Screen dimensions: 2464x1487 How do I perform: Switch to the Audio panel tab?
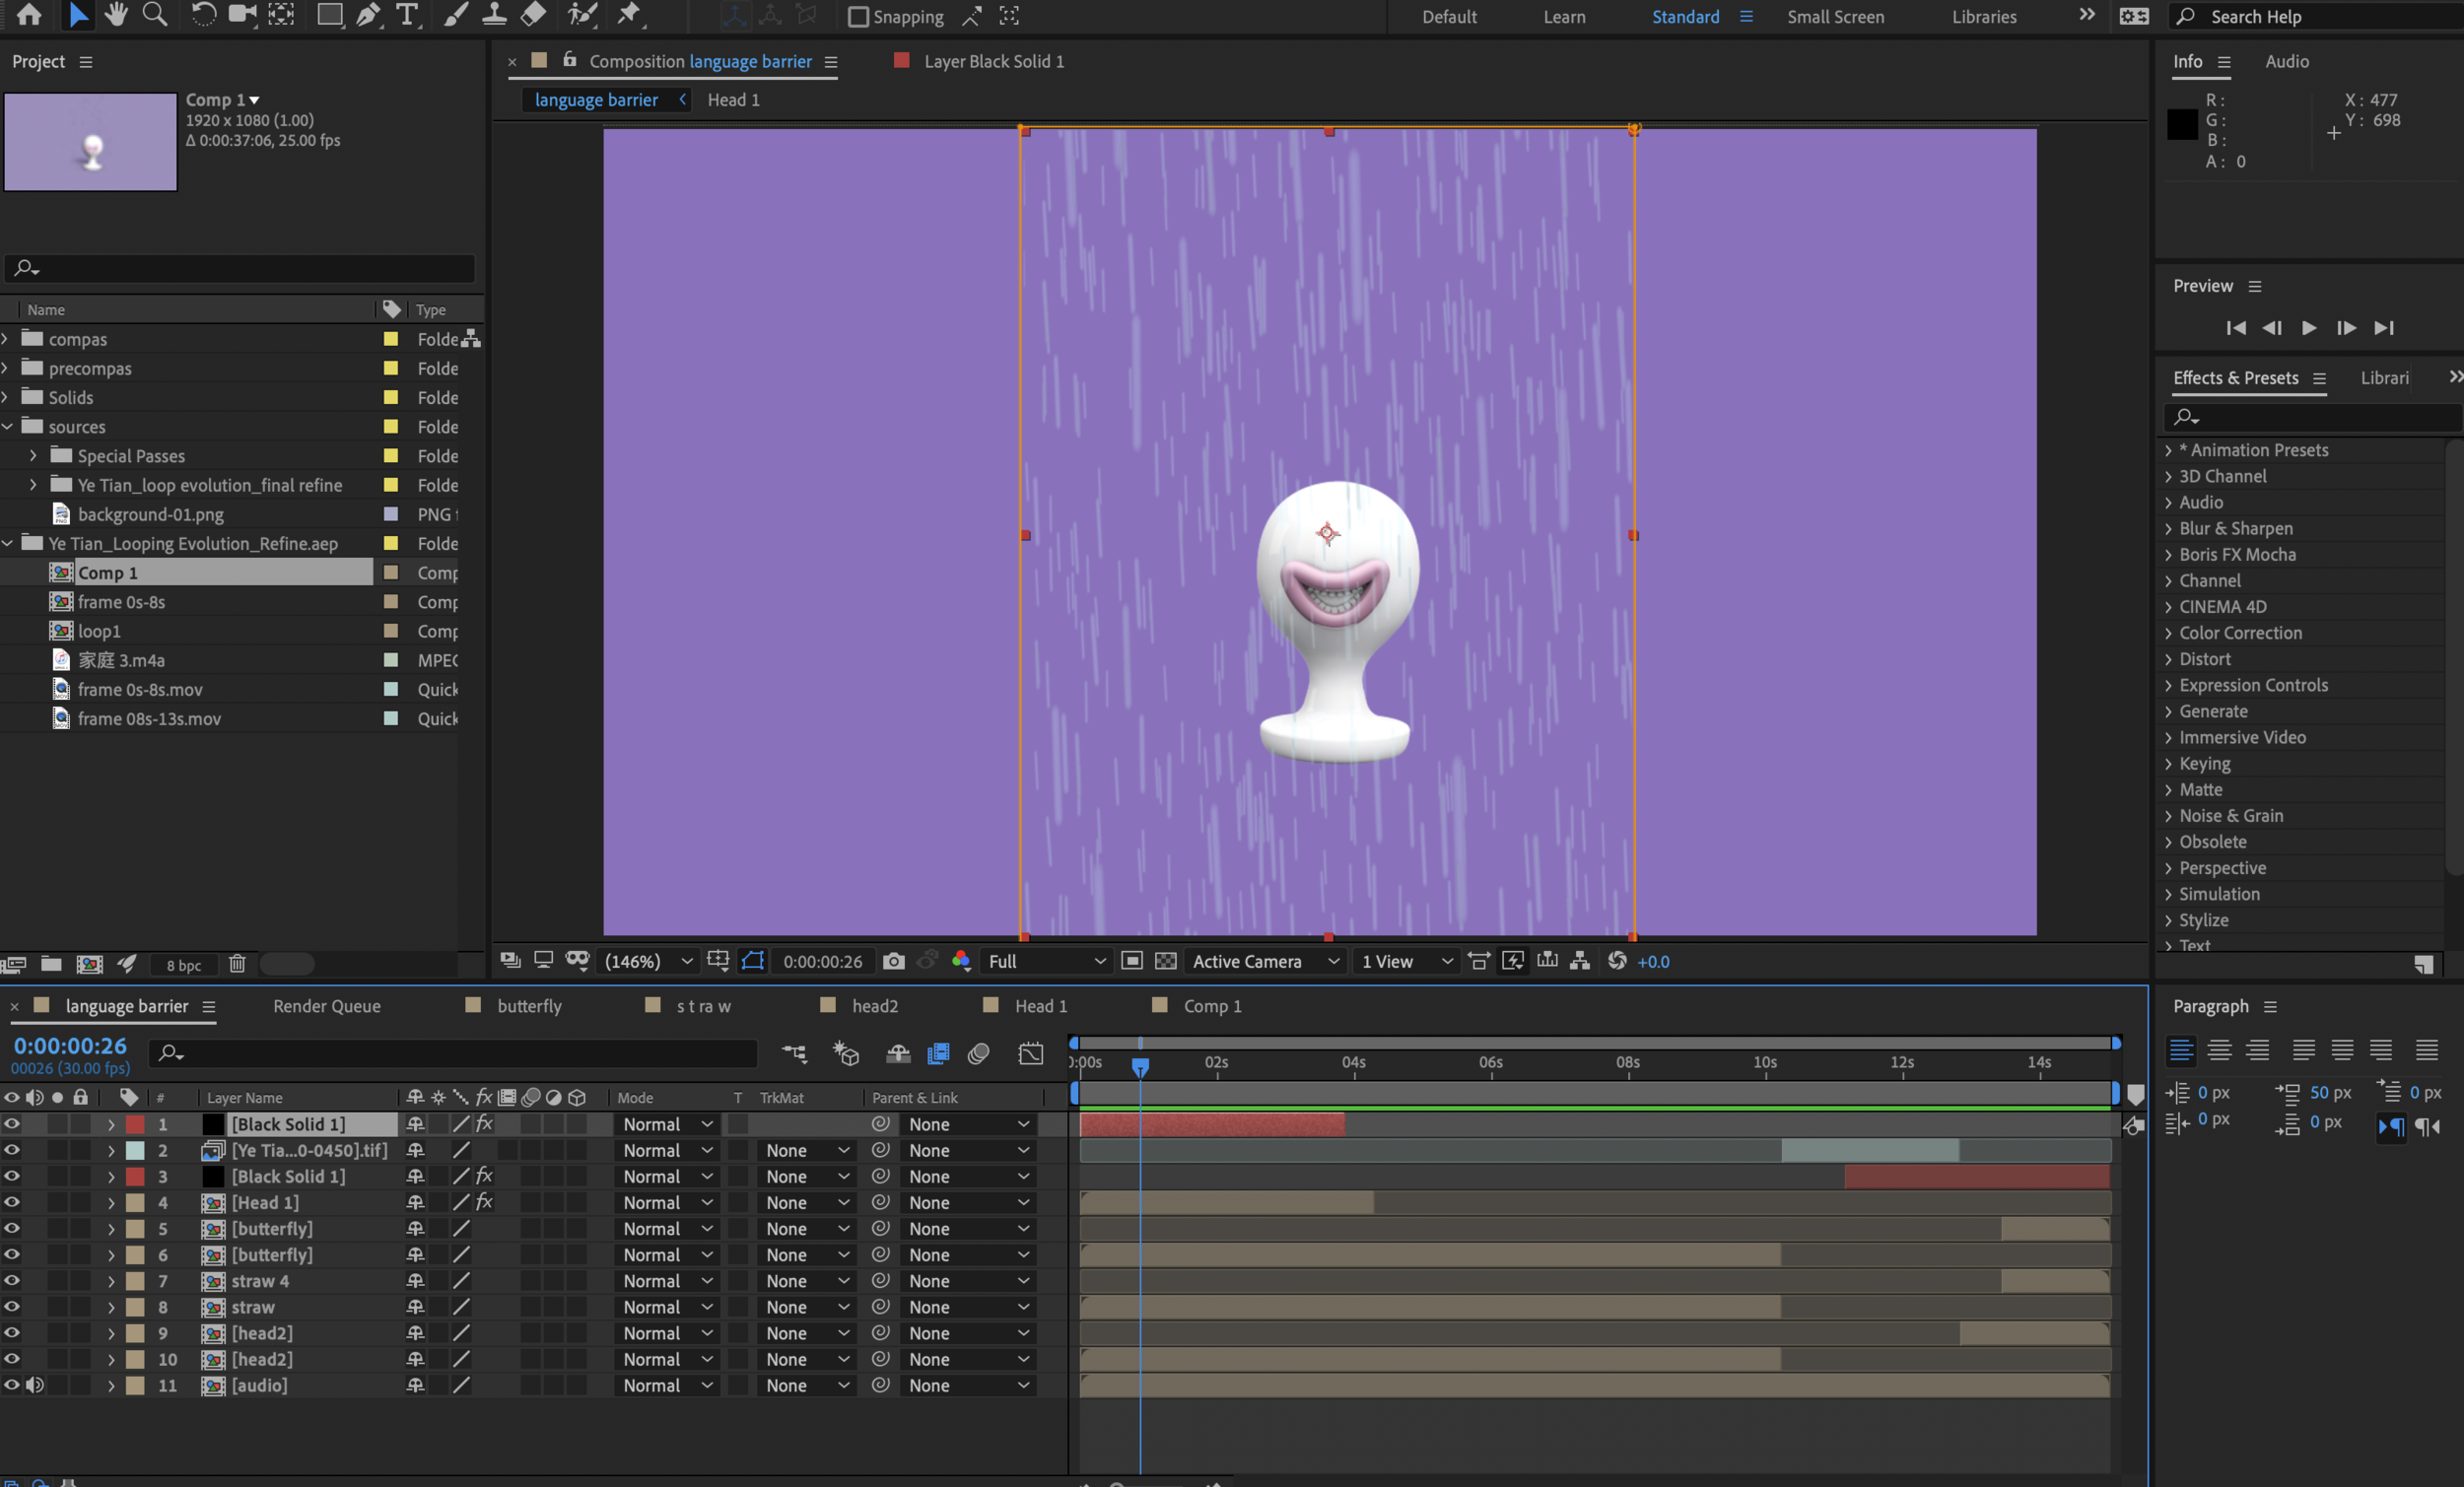click(x=2287, y=61)
